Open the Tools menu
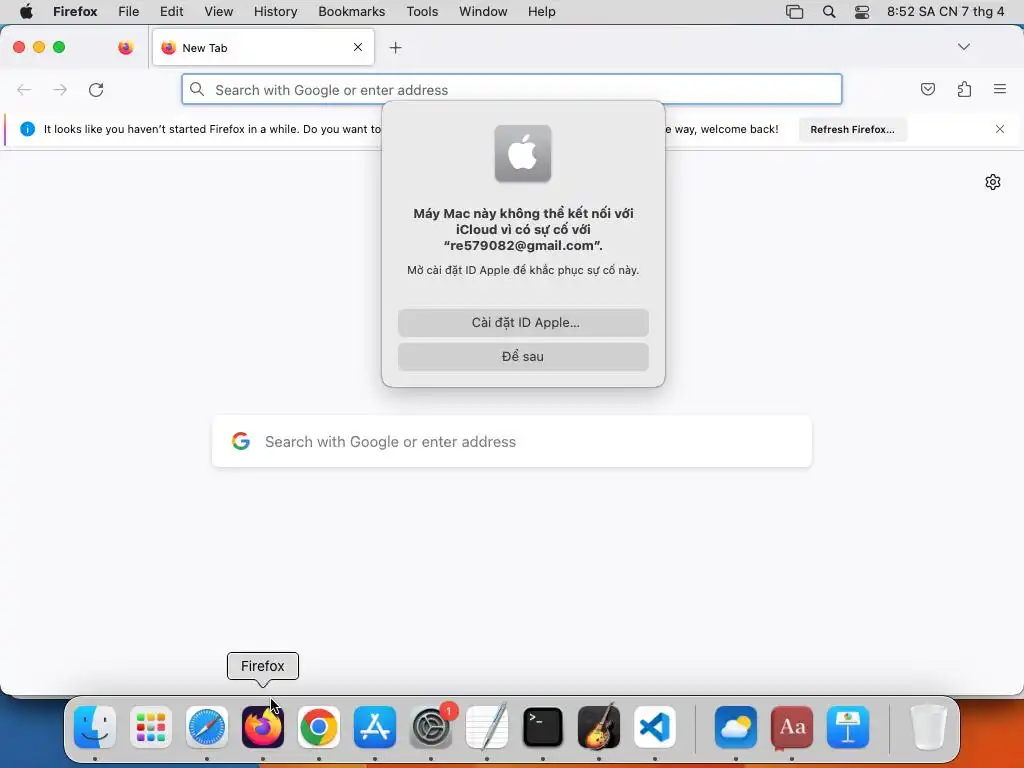Viewport: 1024px width, 768px height. (423, 12)
